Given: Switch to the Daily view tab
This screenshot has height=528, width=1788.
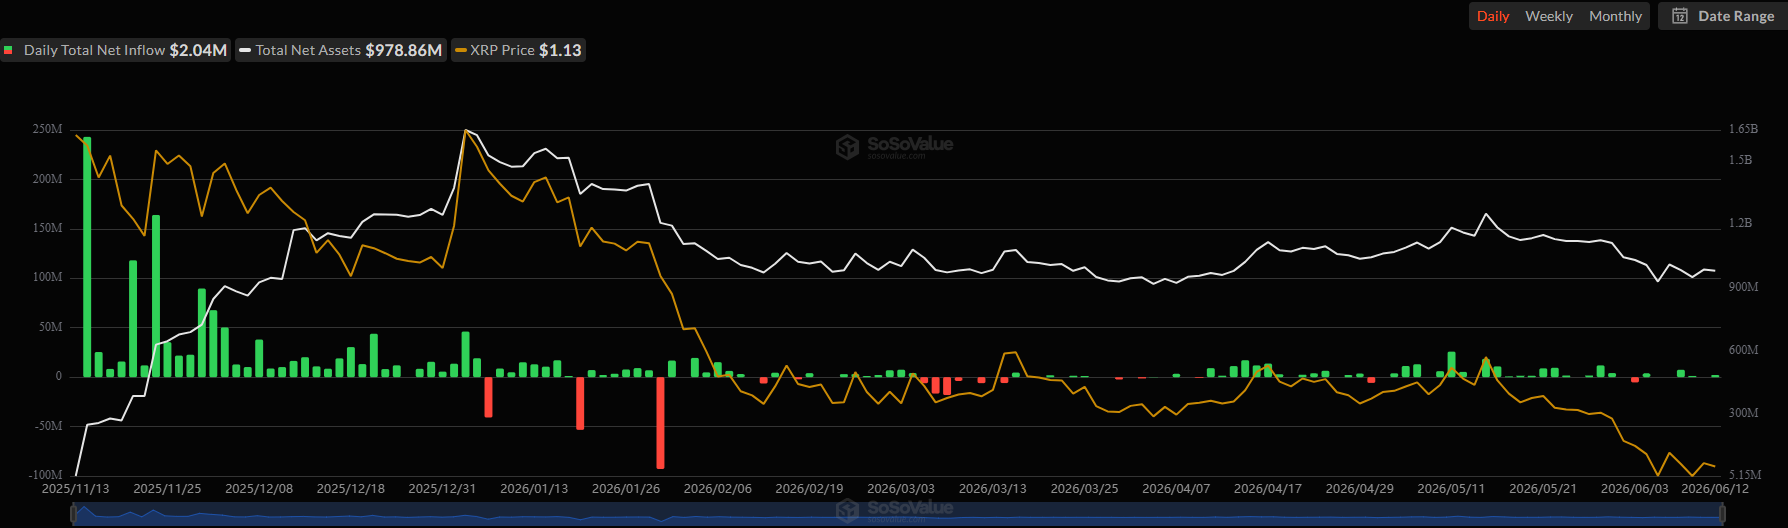Looking at the screenshot, I should pyautogui.click(x=1493, y=16).
